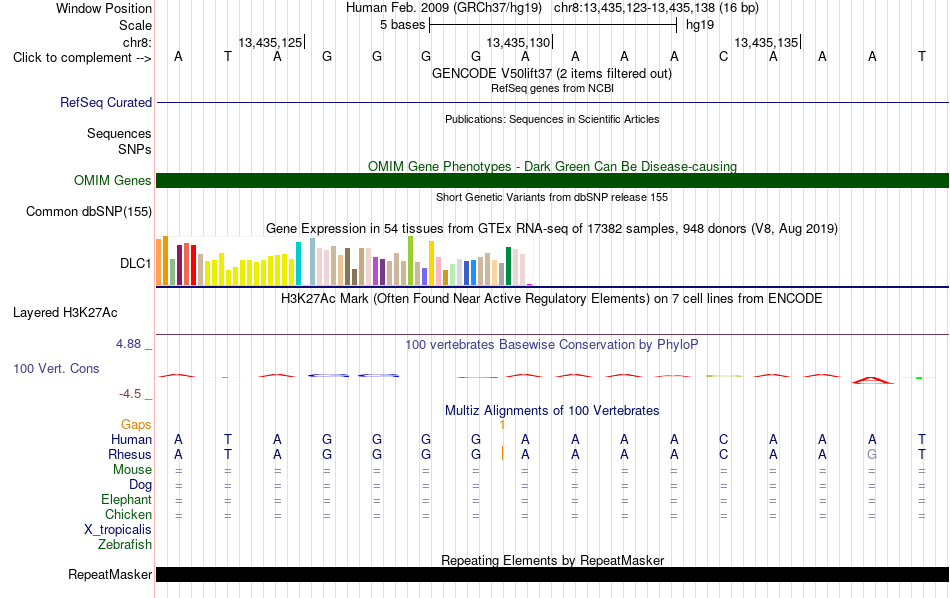Click 'Repeating Elements by RepeatMasker' title

(x=552, y=560)
